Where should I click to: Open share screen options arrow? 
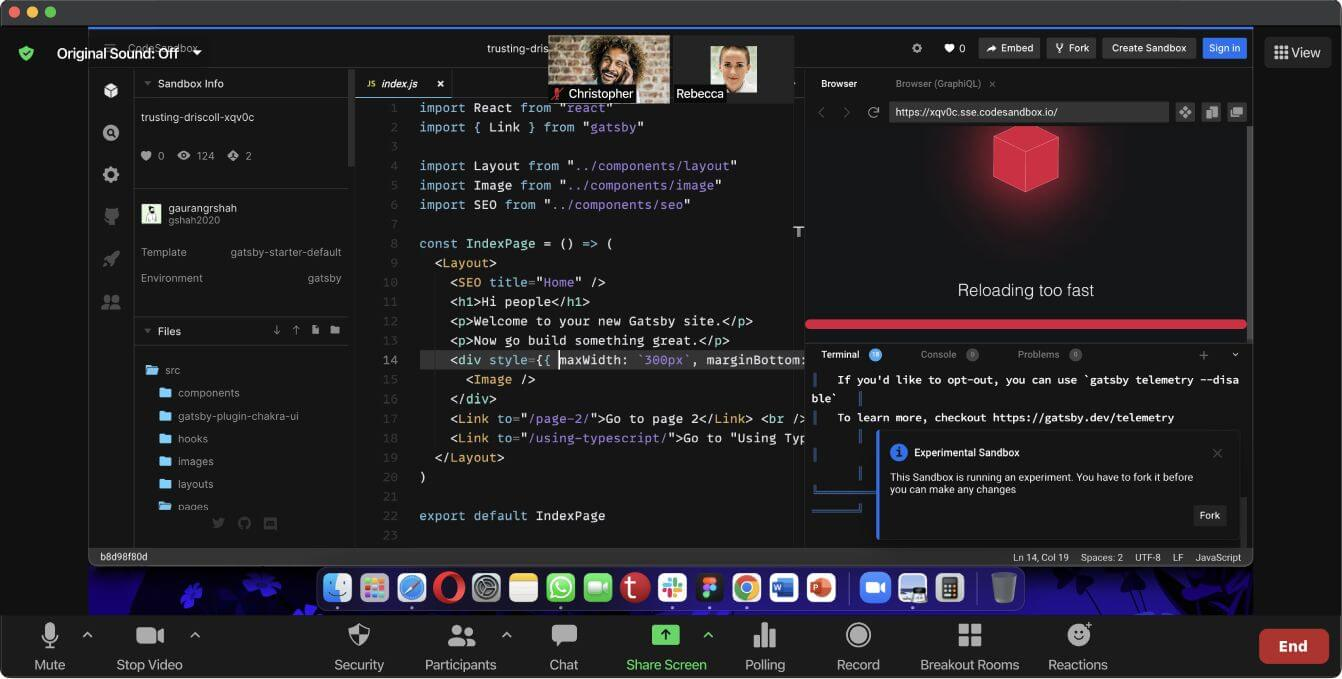point(708,635)
